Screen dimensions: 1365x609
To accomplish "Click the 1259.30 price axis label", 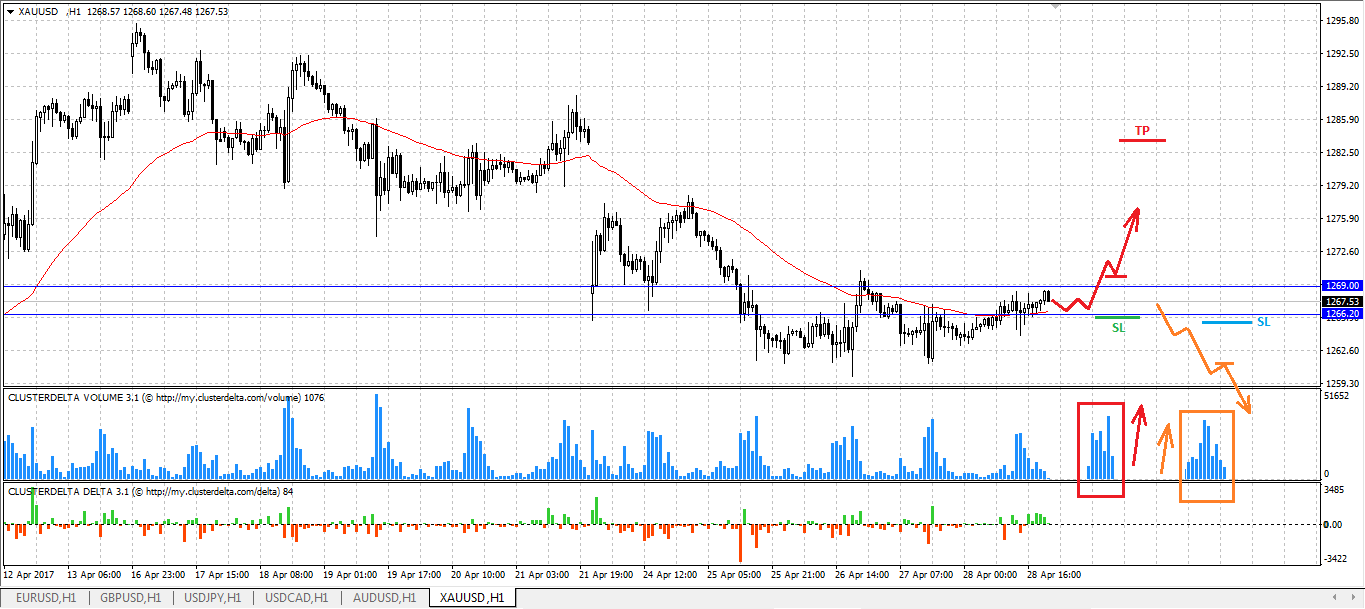I will (x=1342, y=383).
